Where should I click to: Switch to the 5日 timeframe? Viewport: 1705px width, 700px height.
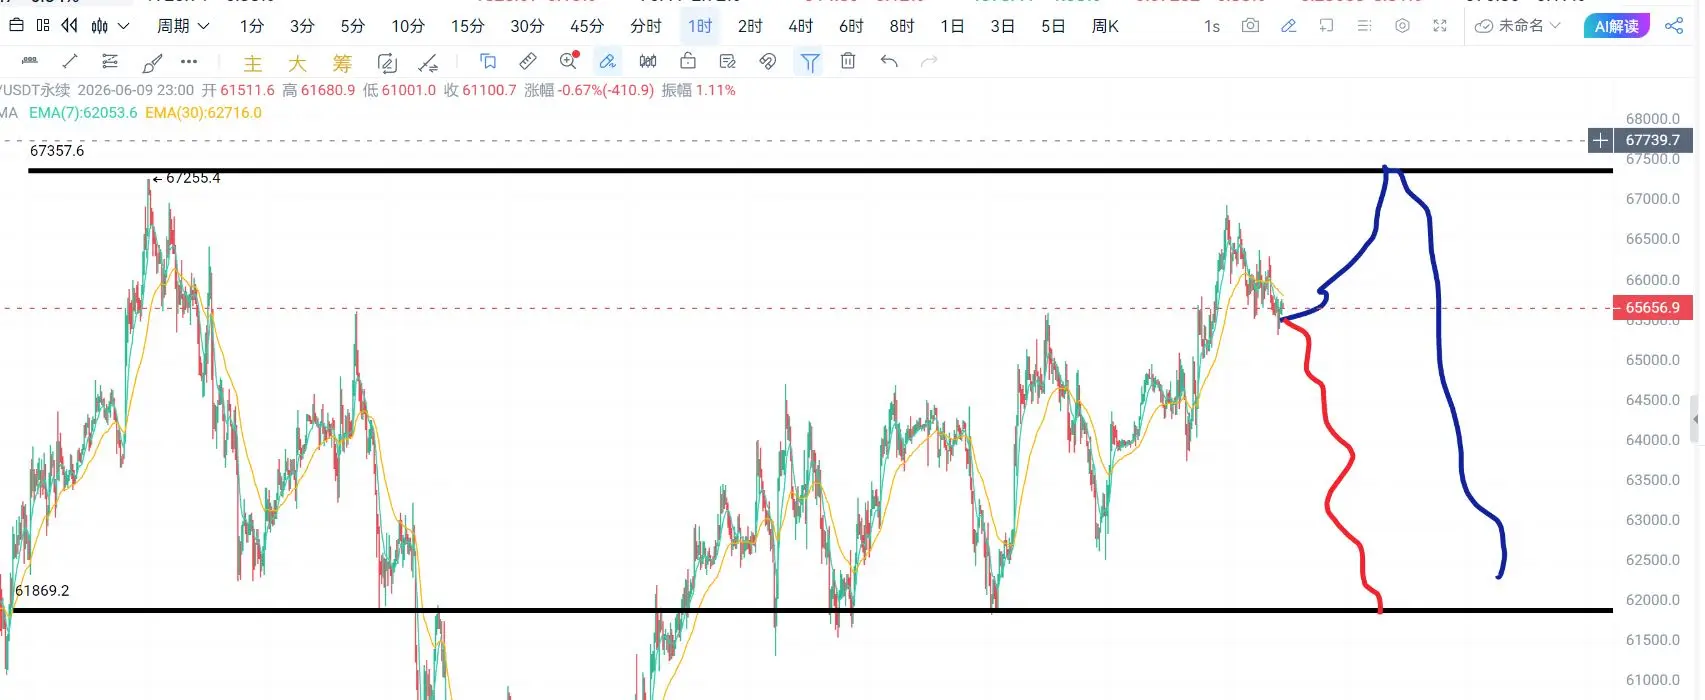click(x=1053, y=26)
